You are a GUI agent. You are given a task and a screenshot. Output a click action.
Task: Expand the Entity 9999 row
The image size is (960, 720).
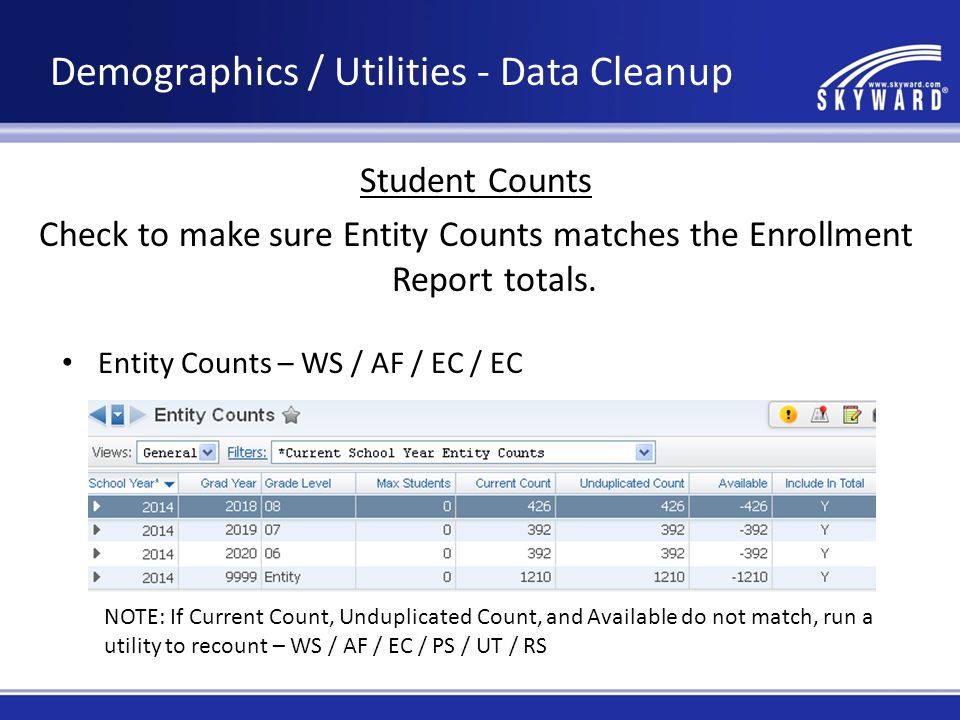tap(97, 577)
